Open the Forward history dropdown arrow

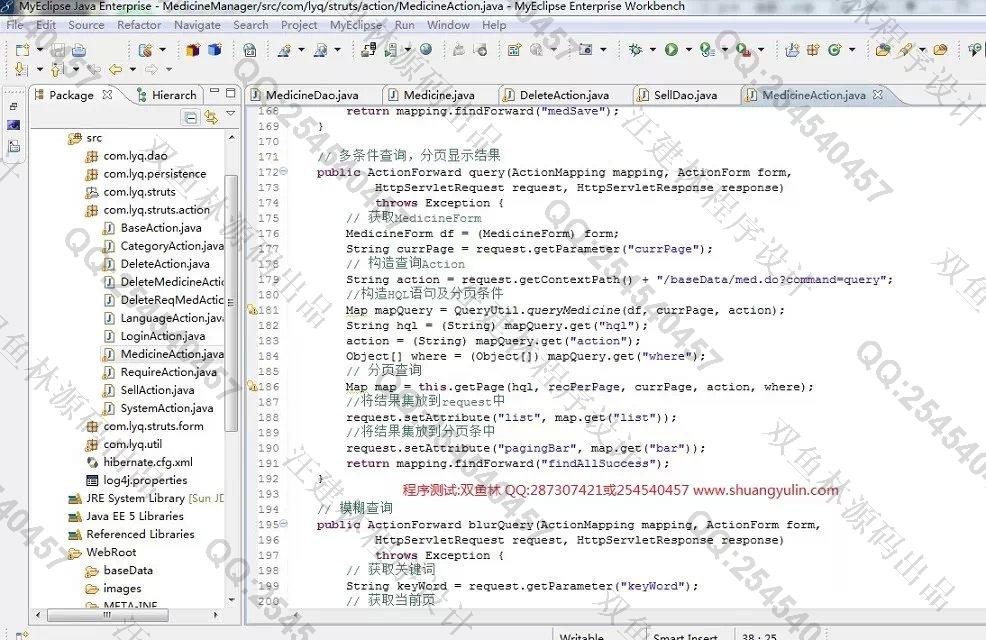click(x=169, y=69)
